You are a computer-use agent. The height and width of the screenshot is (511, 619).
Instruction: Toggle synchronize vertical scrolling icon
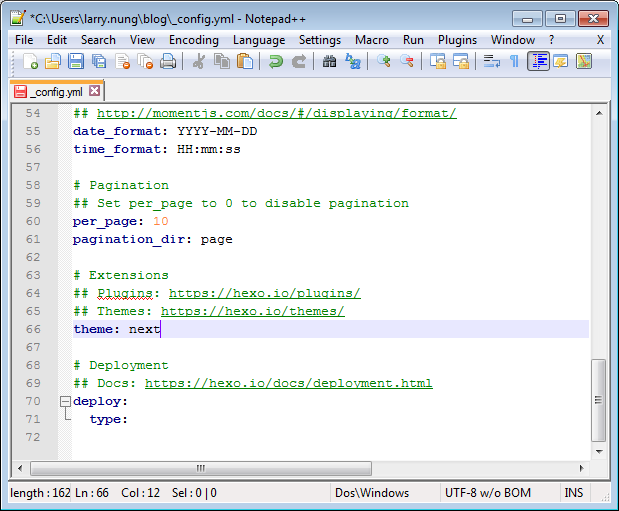point(437,62)
